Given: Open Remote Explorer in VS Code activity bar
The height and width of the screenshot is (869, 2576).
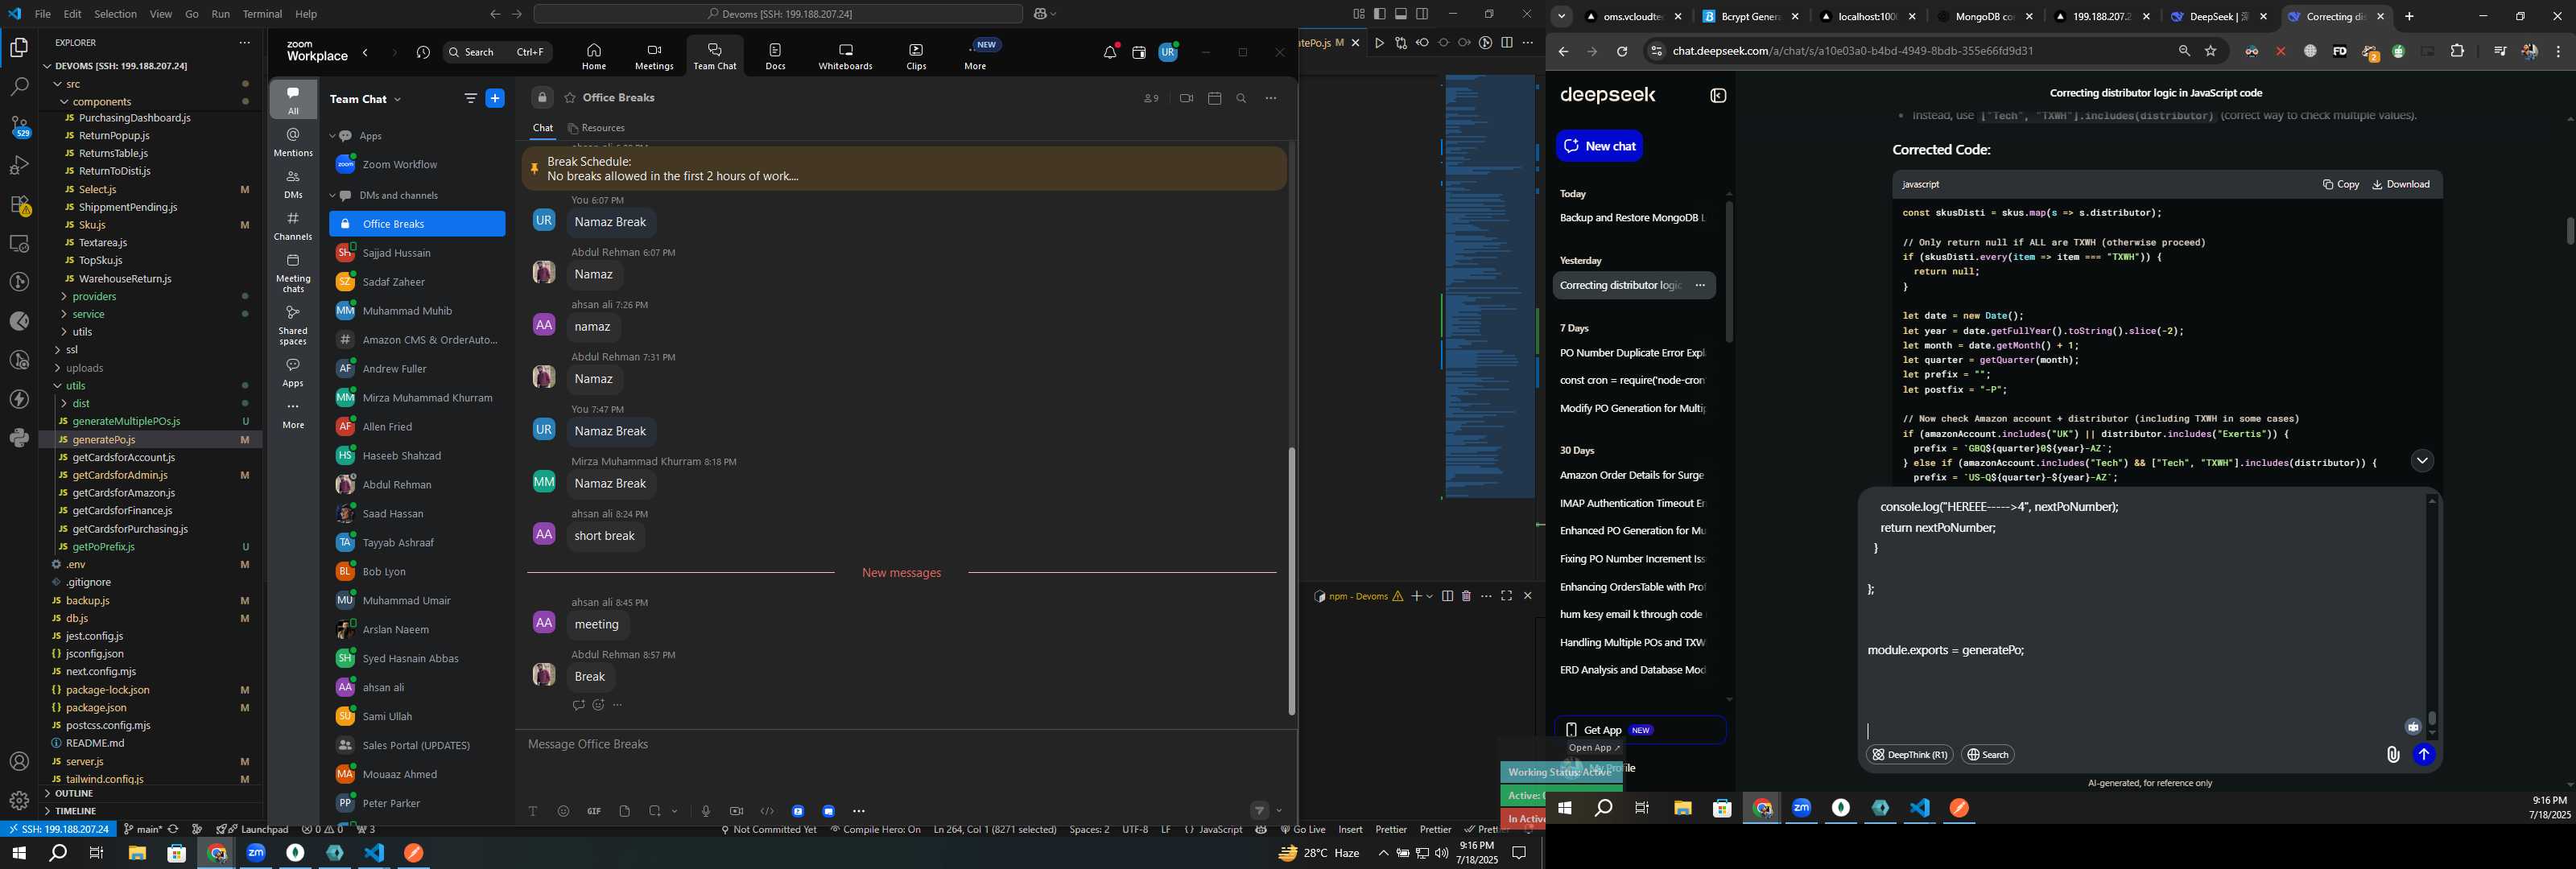Looking at the screenshot, I should [19, 243].
